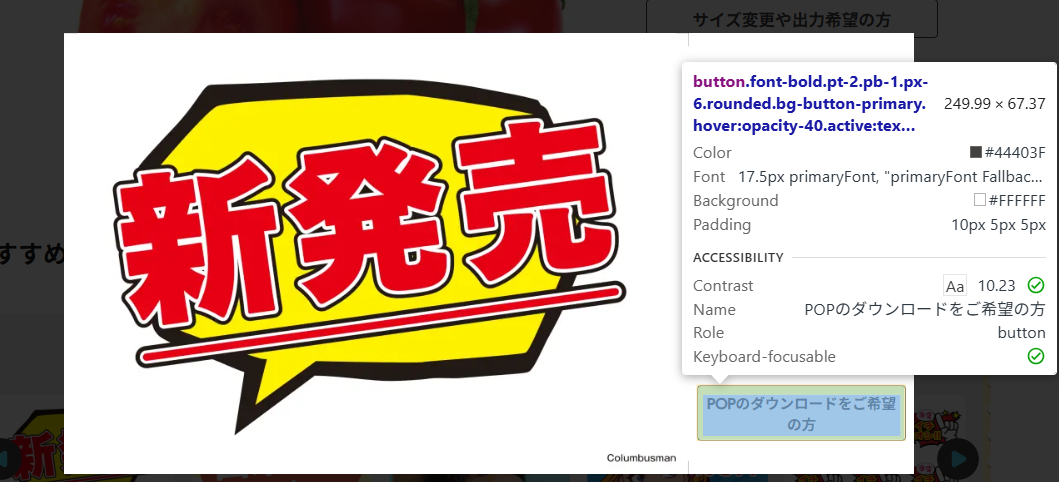1059x482 pixels.
Task: Click the dark #44403F color swatch
Action: point(976,153)
